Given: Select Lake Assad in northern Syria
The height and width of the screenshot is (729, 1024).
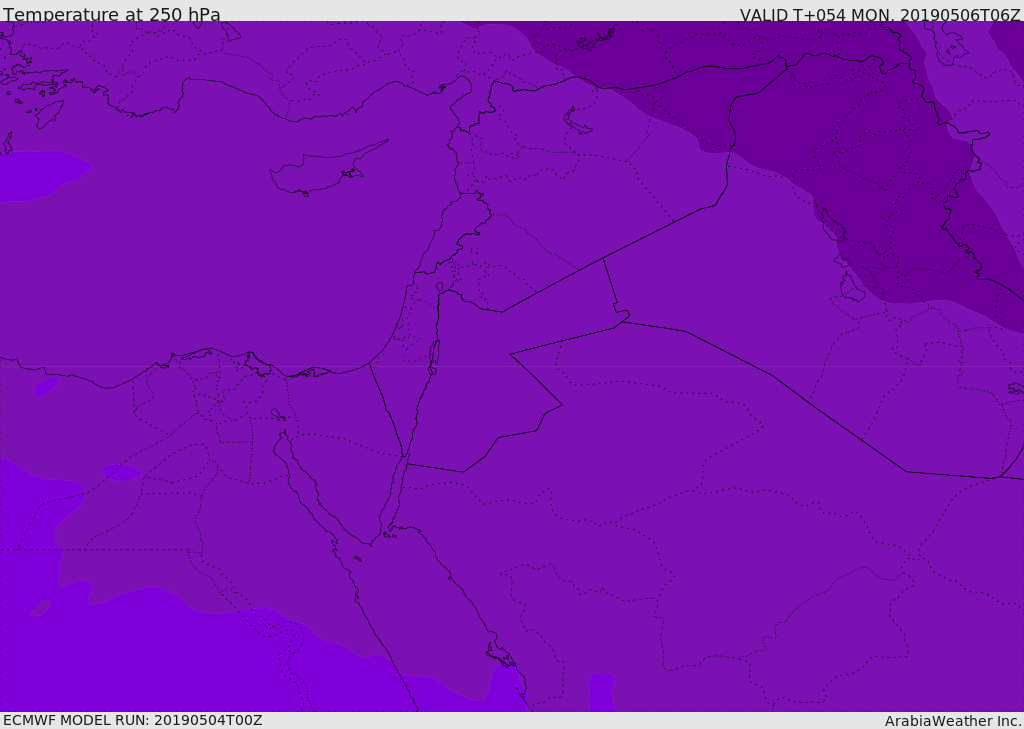Looking at the screenshot, I should pos(578,121).
